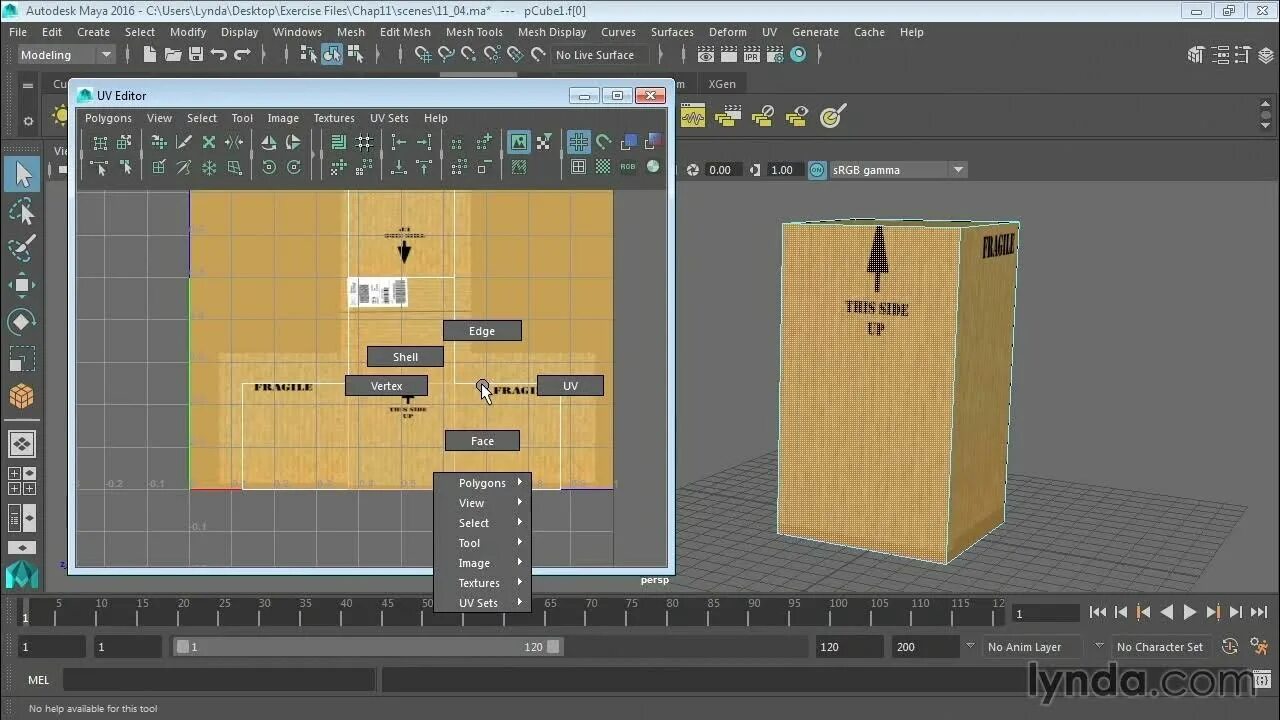Activate the Move tool in toolbox
This screenshot has width=1280, height=720.
coord(22,285)
